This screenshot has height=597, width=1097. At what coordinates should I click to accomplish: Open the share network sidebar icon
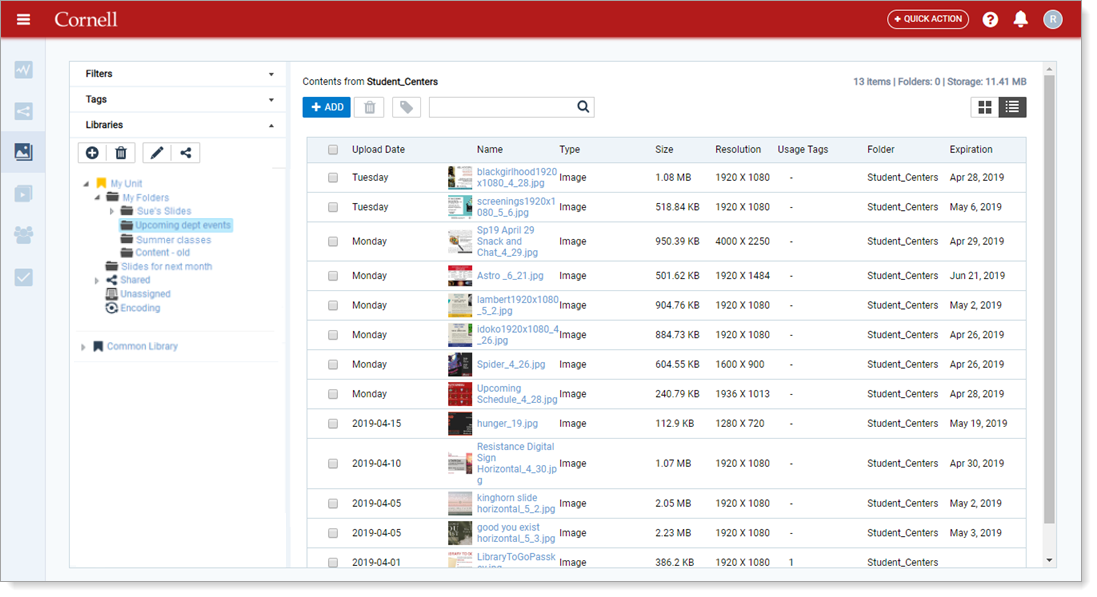(23, 111)
